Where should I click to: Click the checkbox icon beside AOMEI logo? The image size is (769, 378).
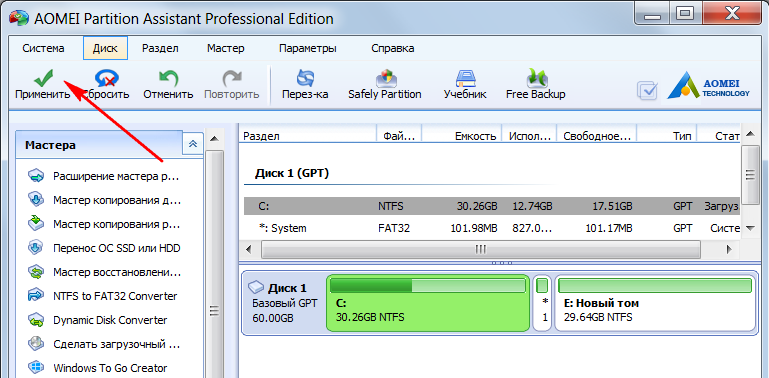point(647,90)
